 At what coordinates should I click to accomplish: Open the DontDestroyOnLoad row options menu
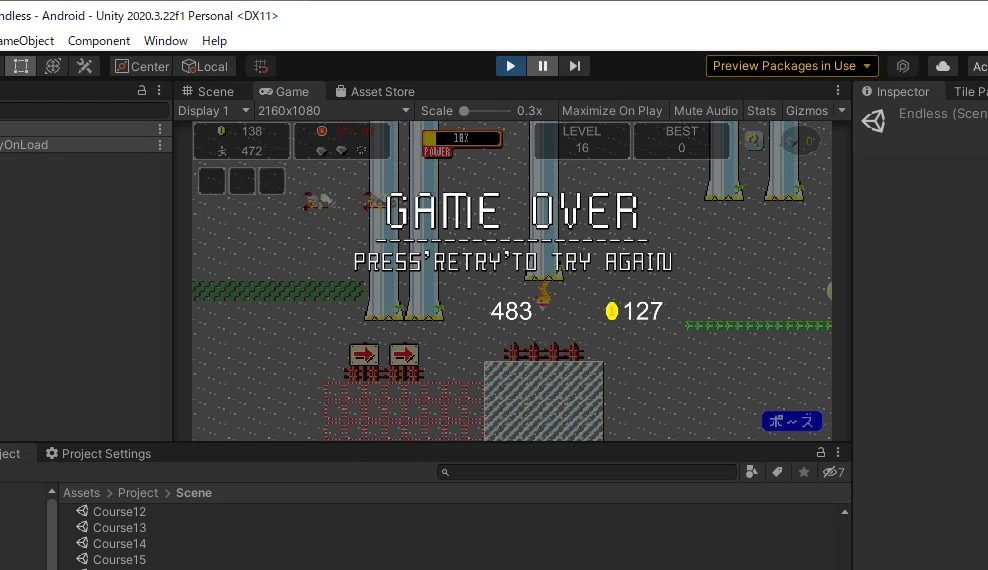[160, 144]
